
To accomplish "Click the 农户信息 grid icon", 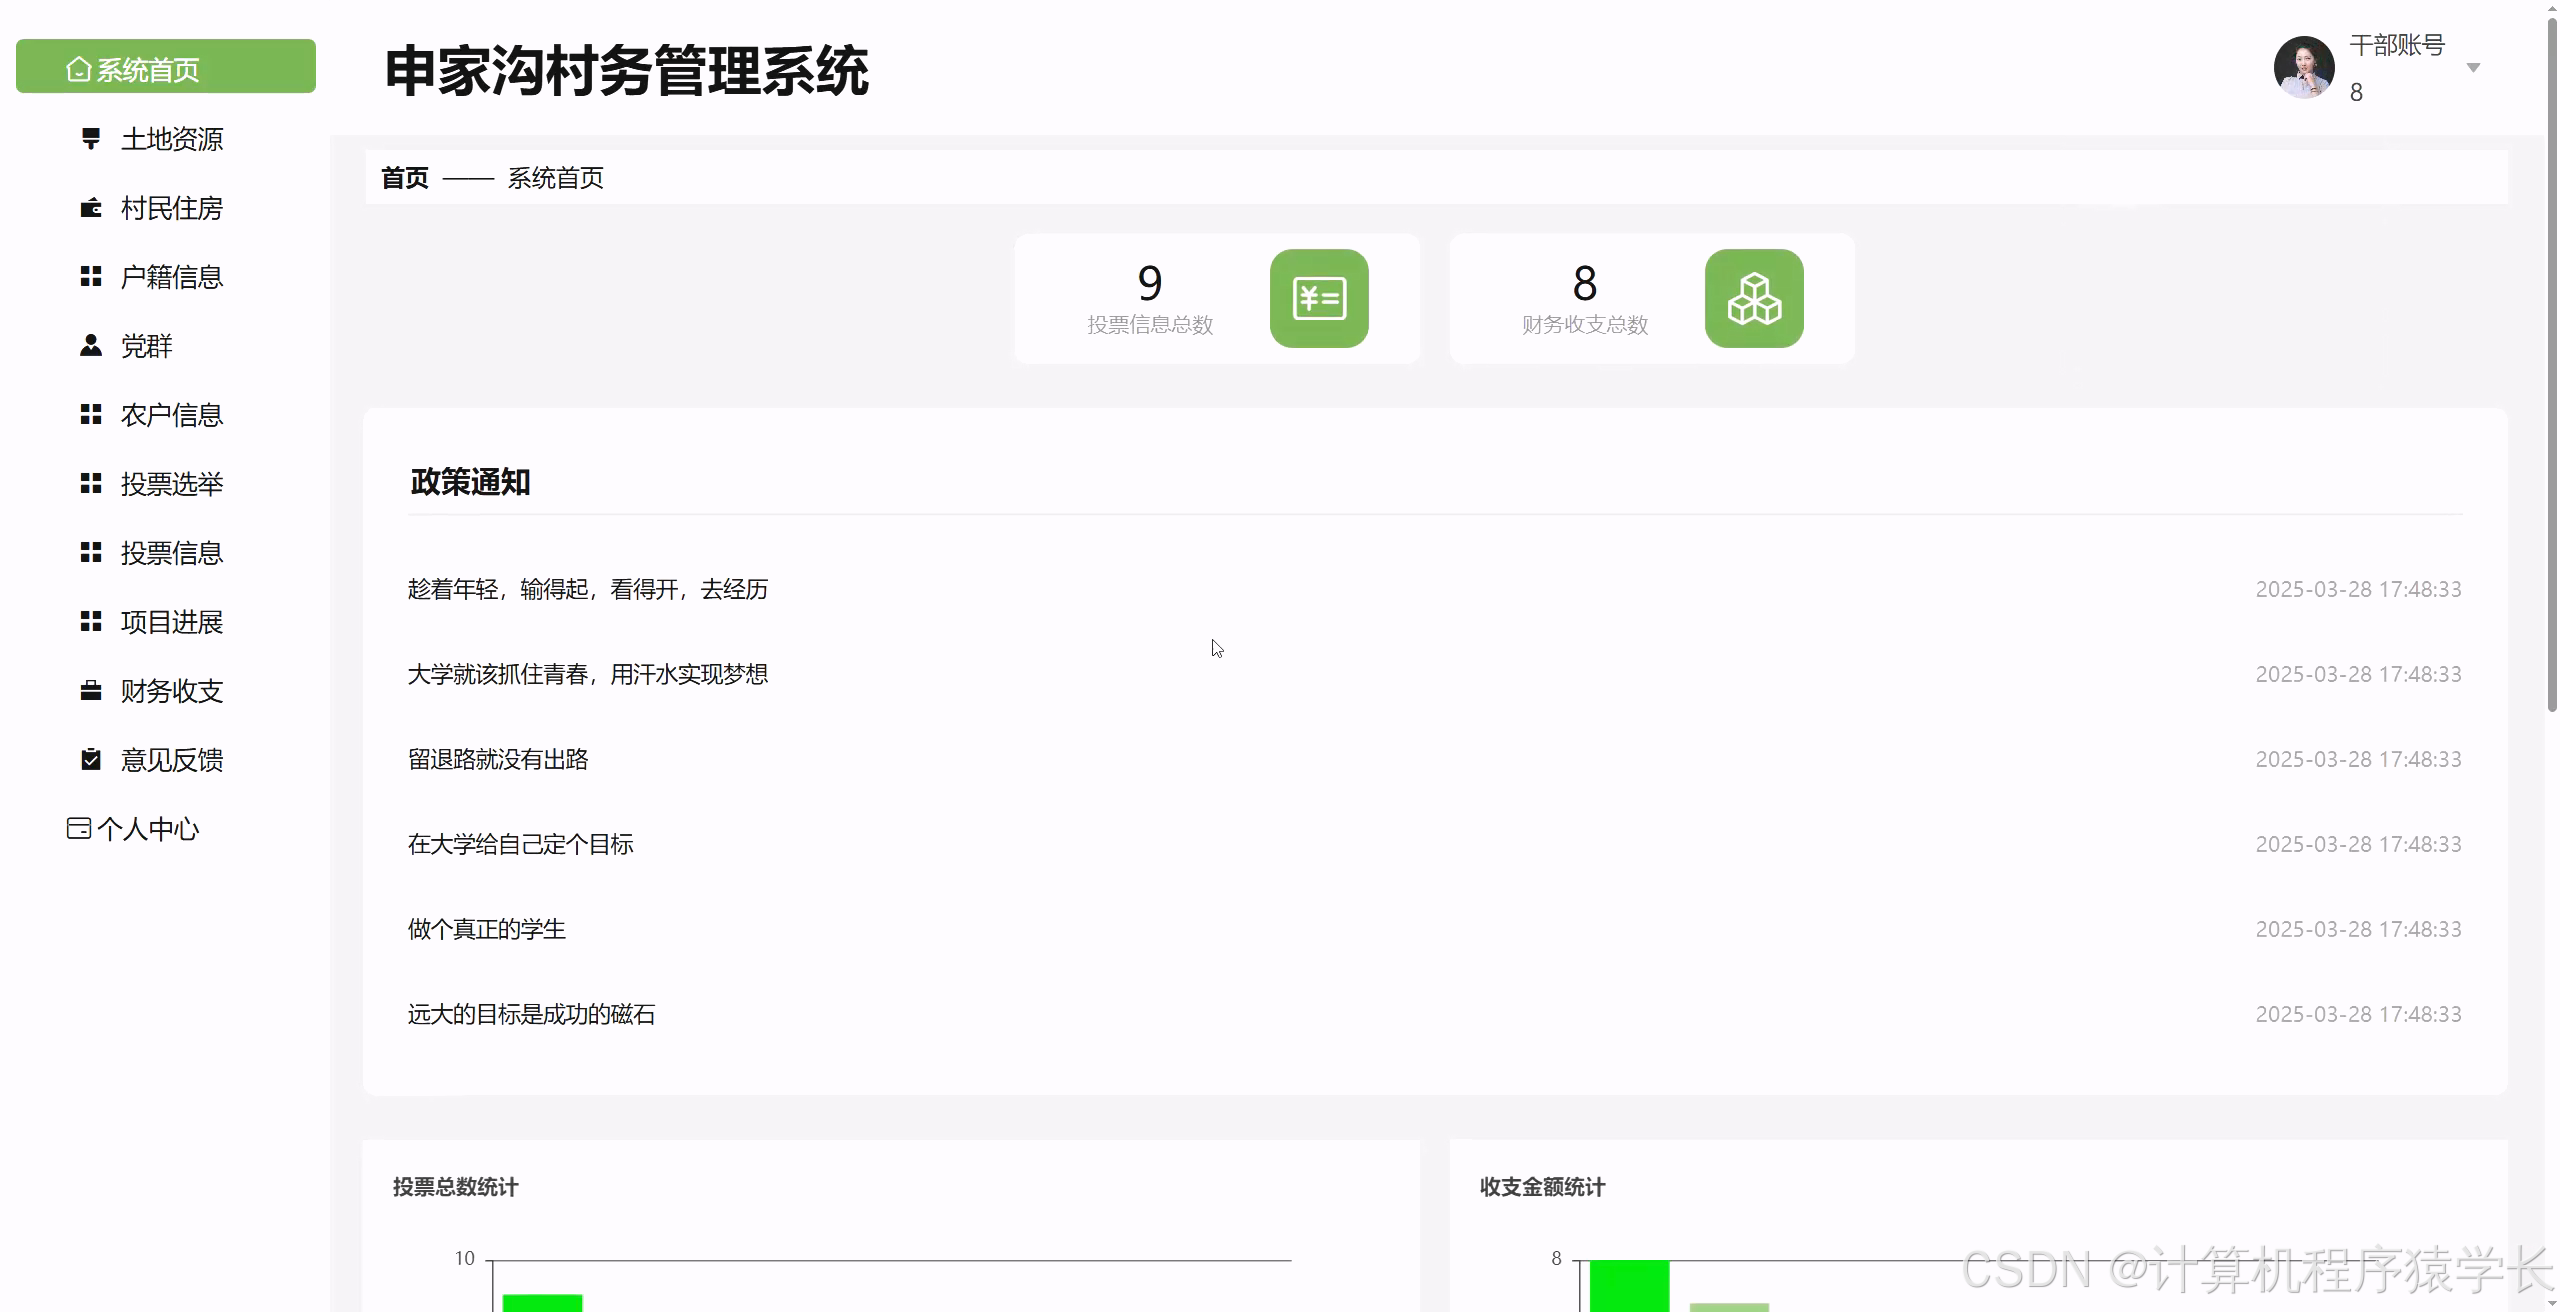I will [x=91, y=415].
